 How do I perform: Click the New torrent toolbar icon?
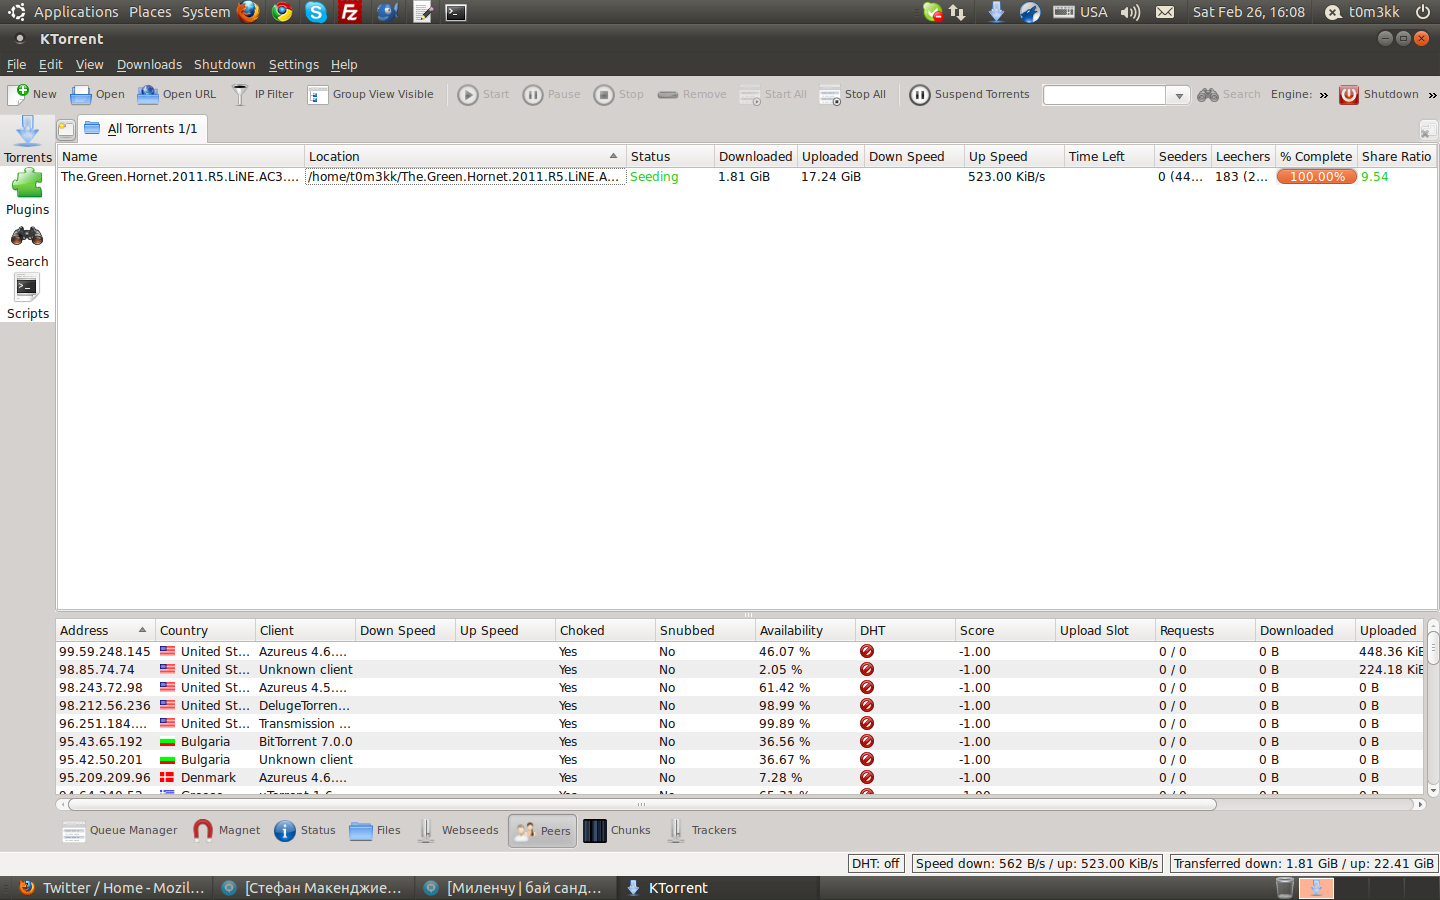(x=32, y=95)
